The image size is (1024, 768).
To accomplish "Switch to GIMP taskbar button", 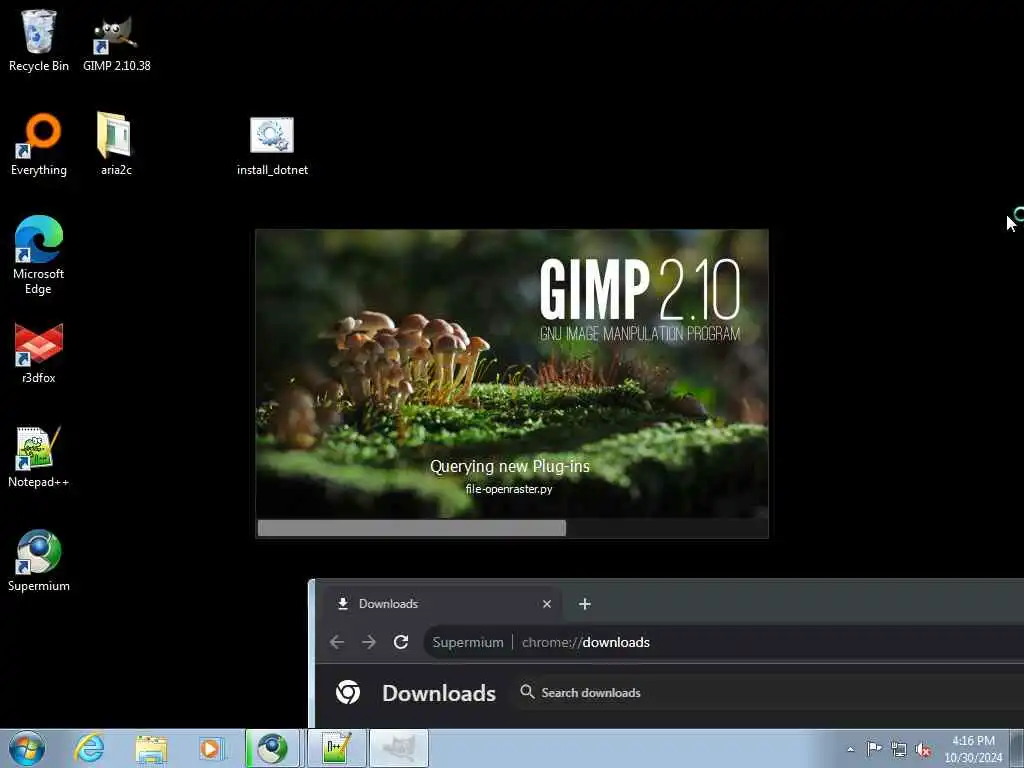I will point(399,748).
